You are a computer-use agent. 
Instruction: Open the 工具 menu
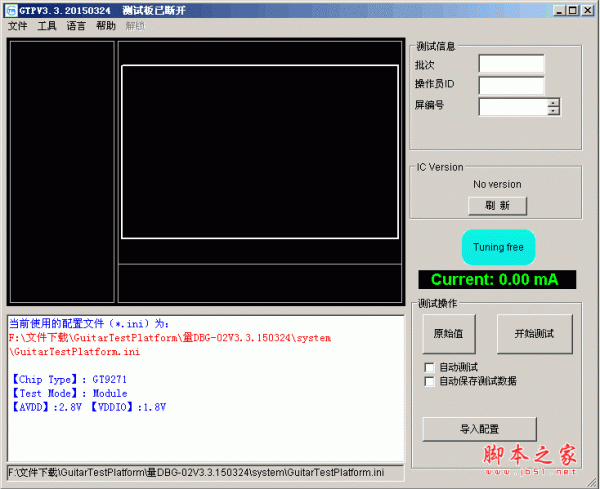point(47,26)
